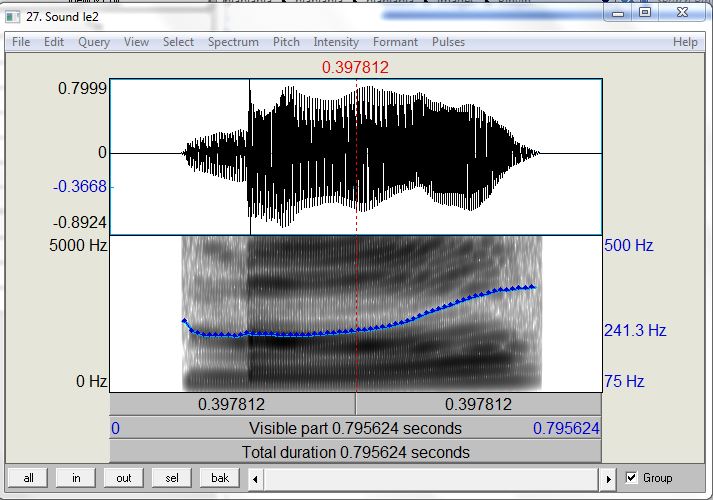The width and height of the screenshot is (713, 500).
Task: Minimize the Sound le2 window
Action: [x=618, y=13]
